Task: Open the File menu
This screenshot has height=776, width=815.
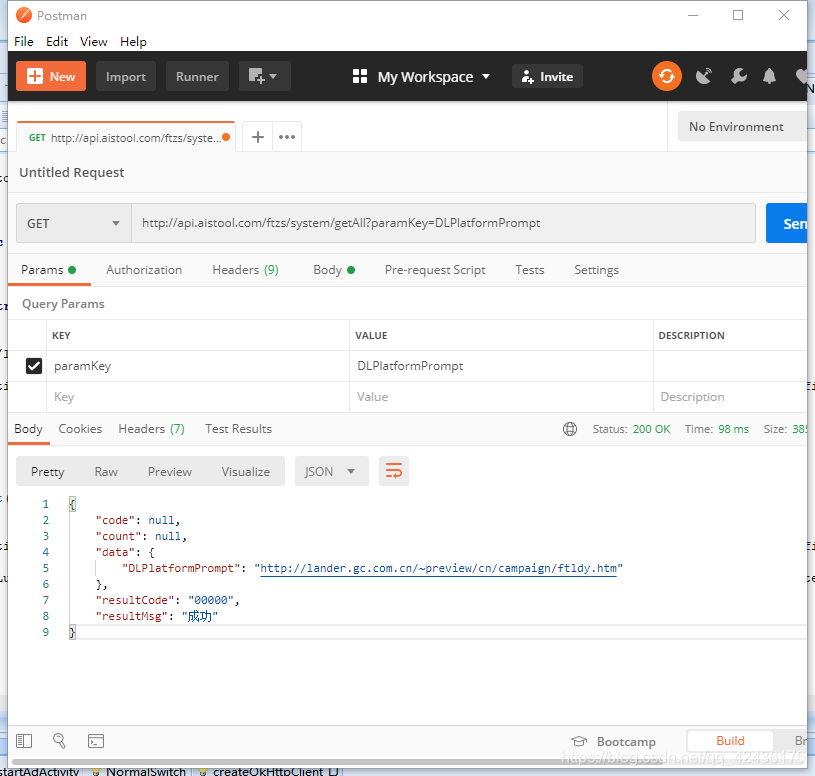Action: click(24, 41)
